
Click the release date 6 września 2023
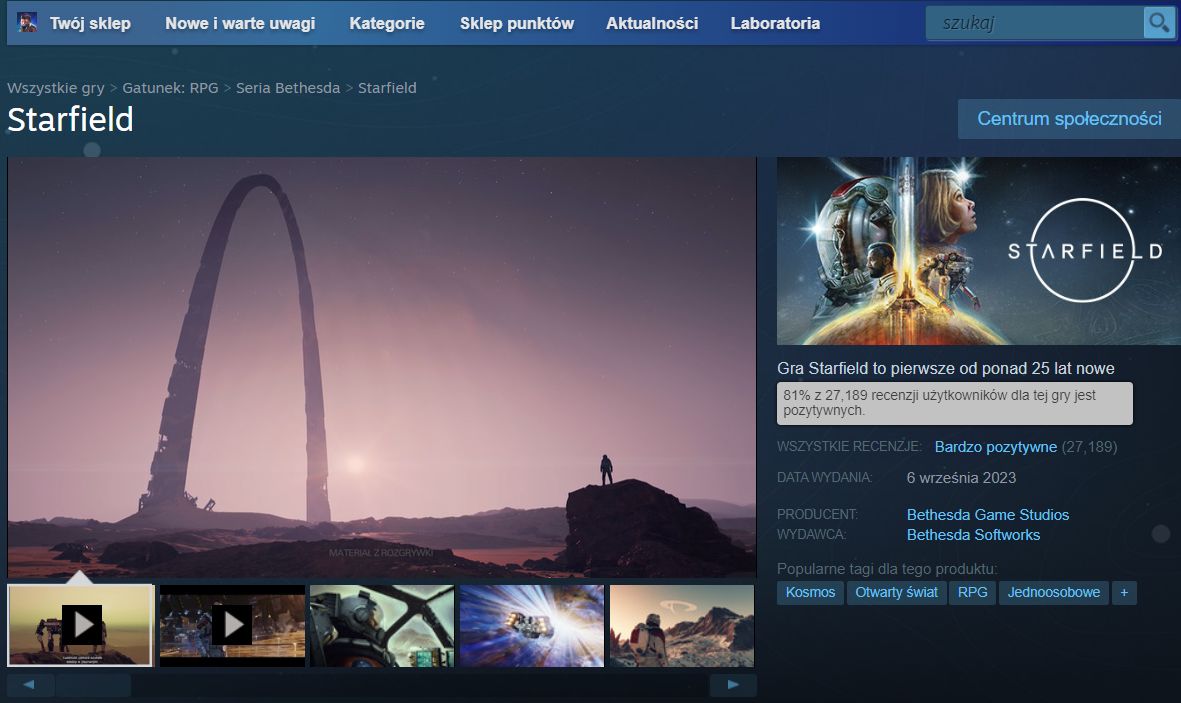click(961, 478)
